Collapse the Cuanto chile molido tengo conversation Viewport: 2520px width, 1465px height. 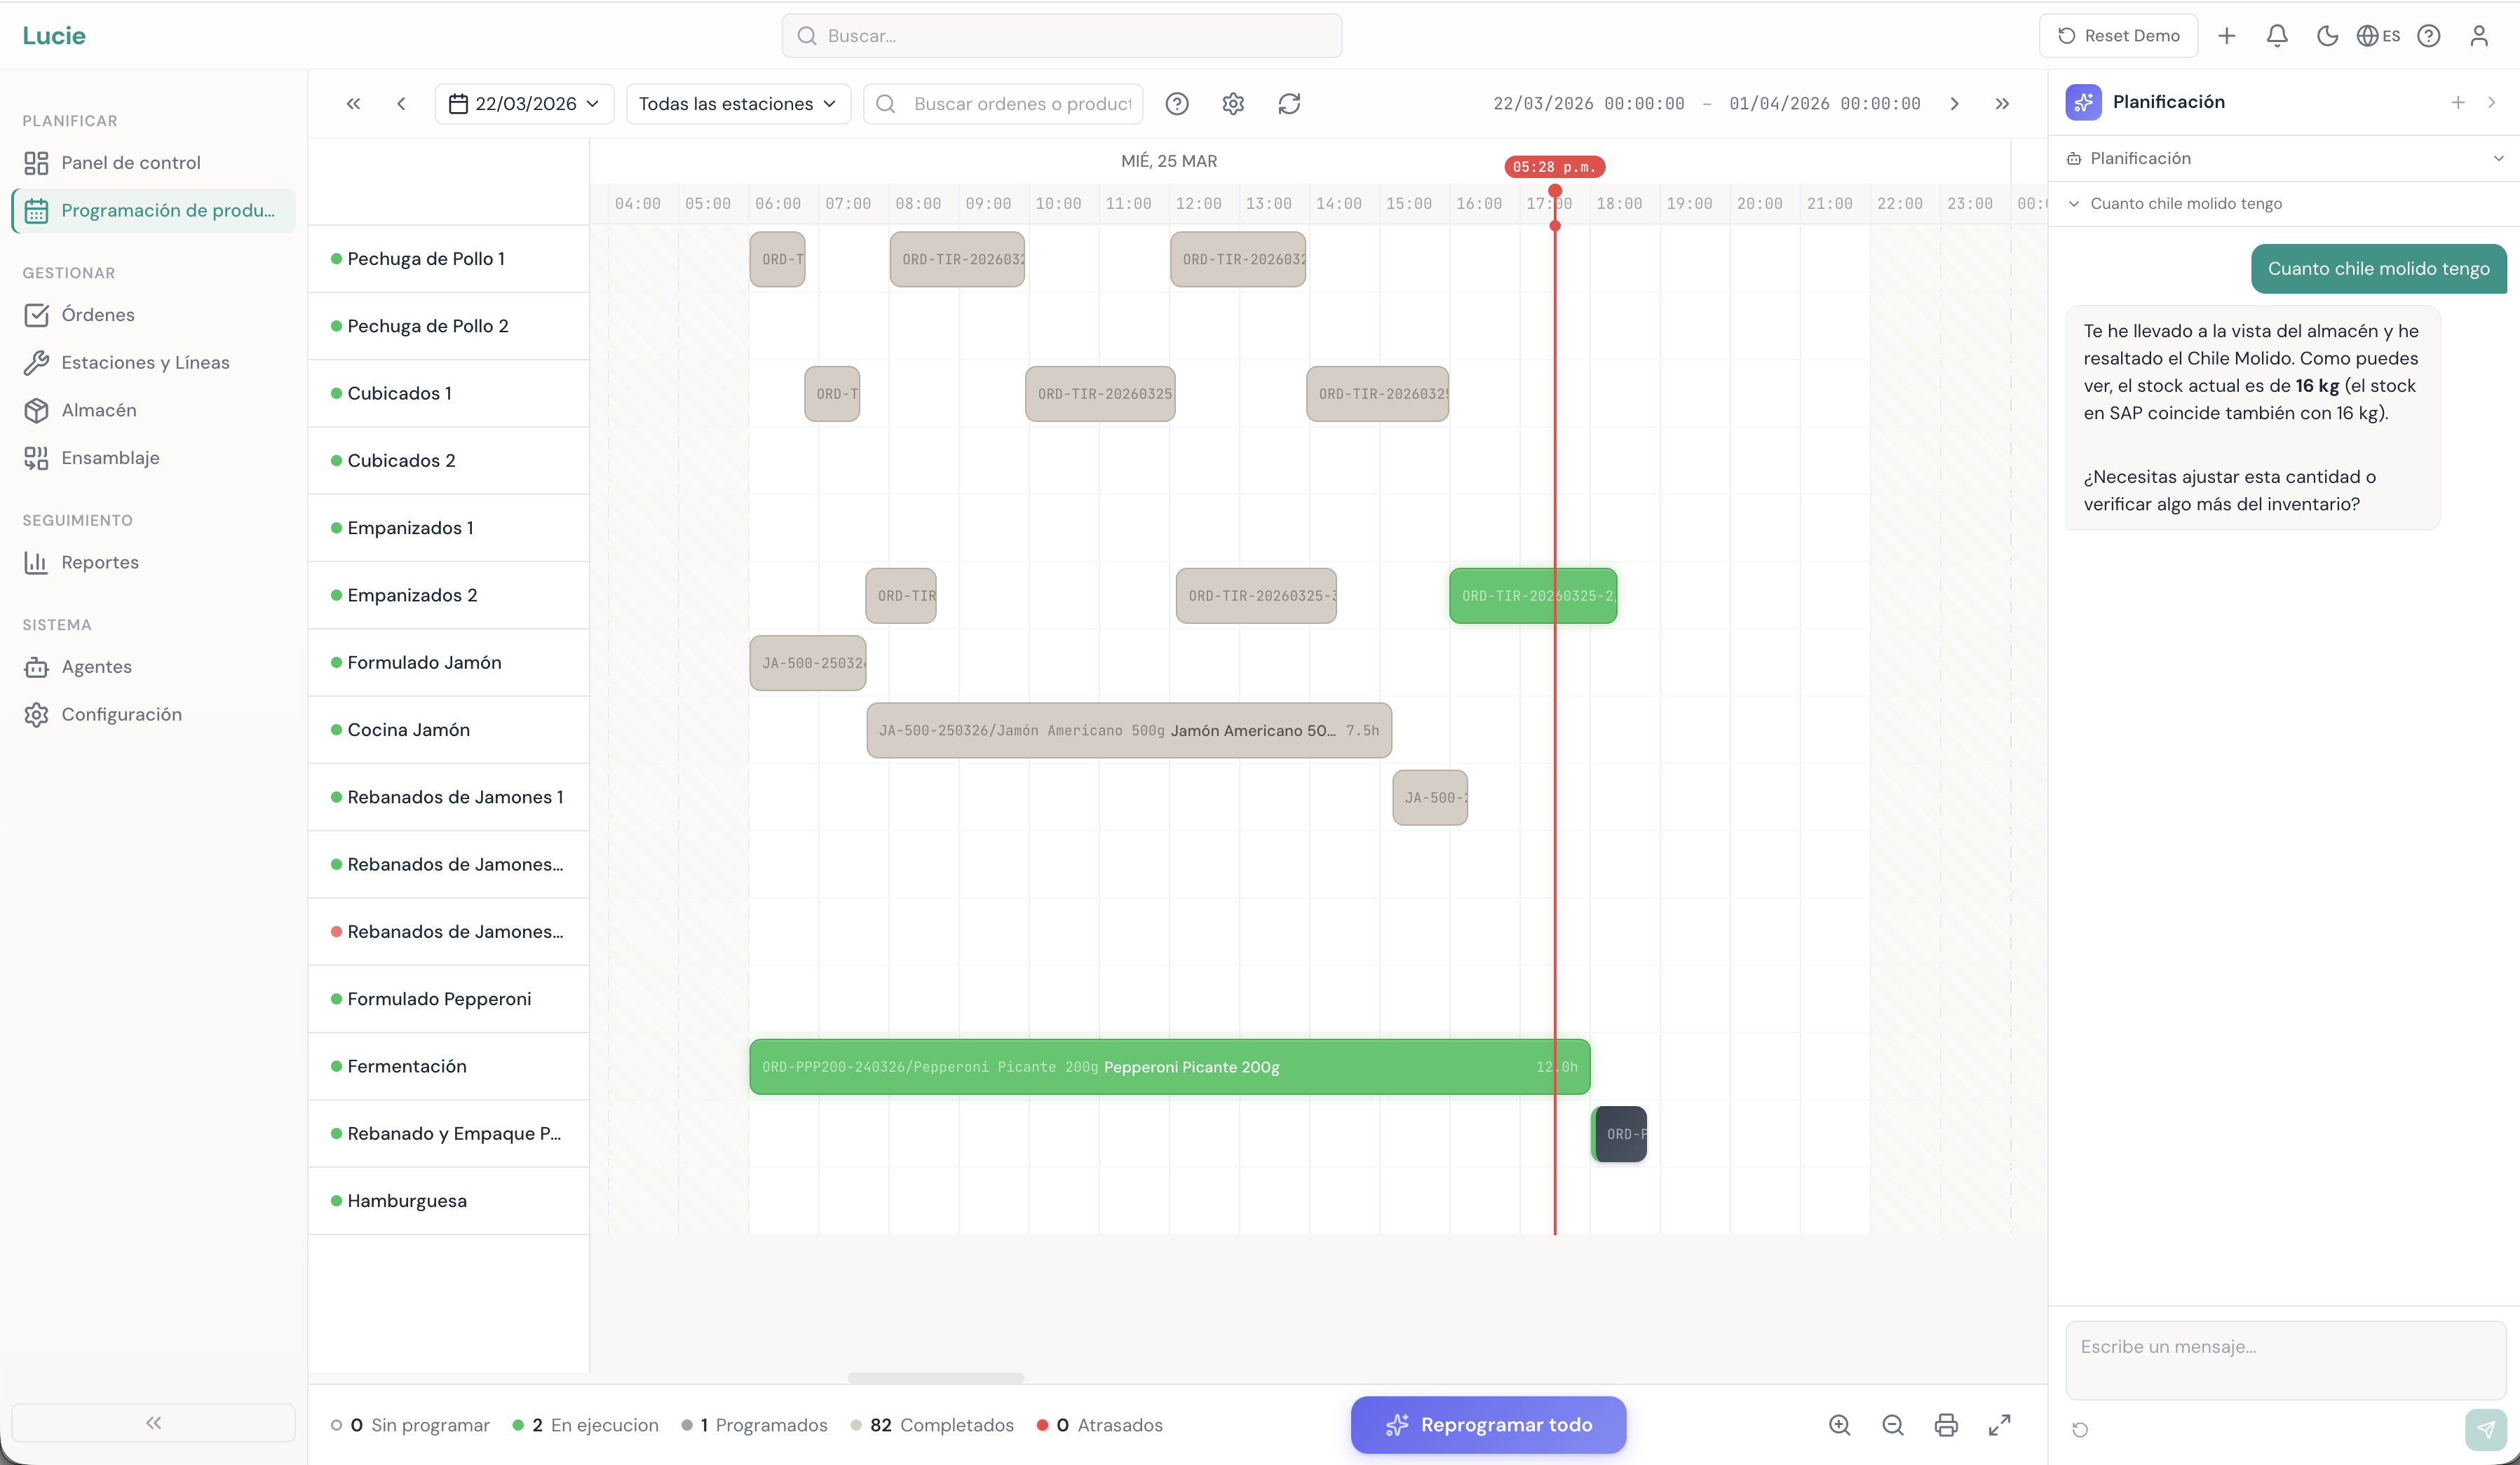tap(2075, 203)
